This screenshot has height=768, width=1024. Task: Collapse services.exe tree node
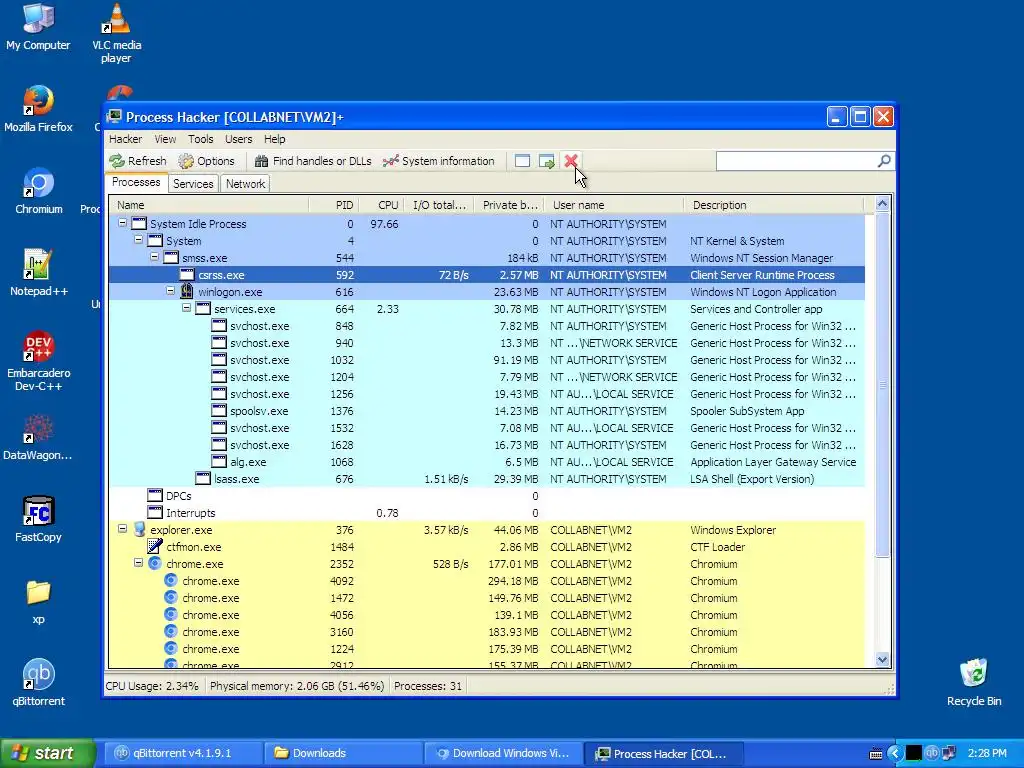tap(186, 308)
